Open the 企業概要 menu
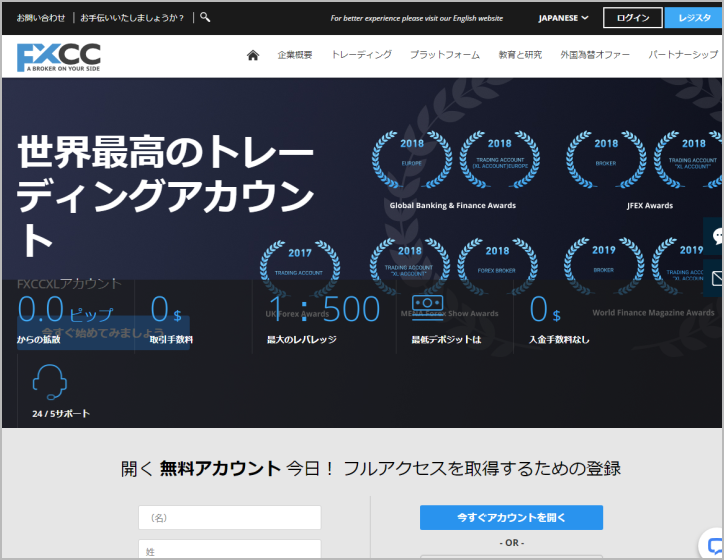This screenshot has height=560, width=724. click(x=295, y=55)
